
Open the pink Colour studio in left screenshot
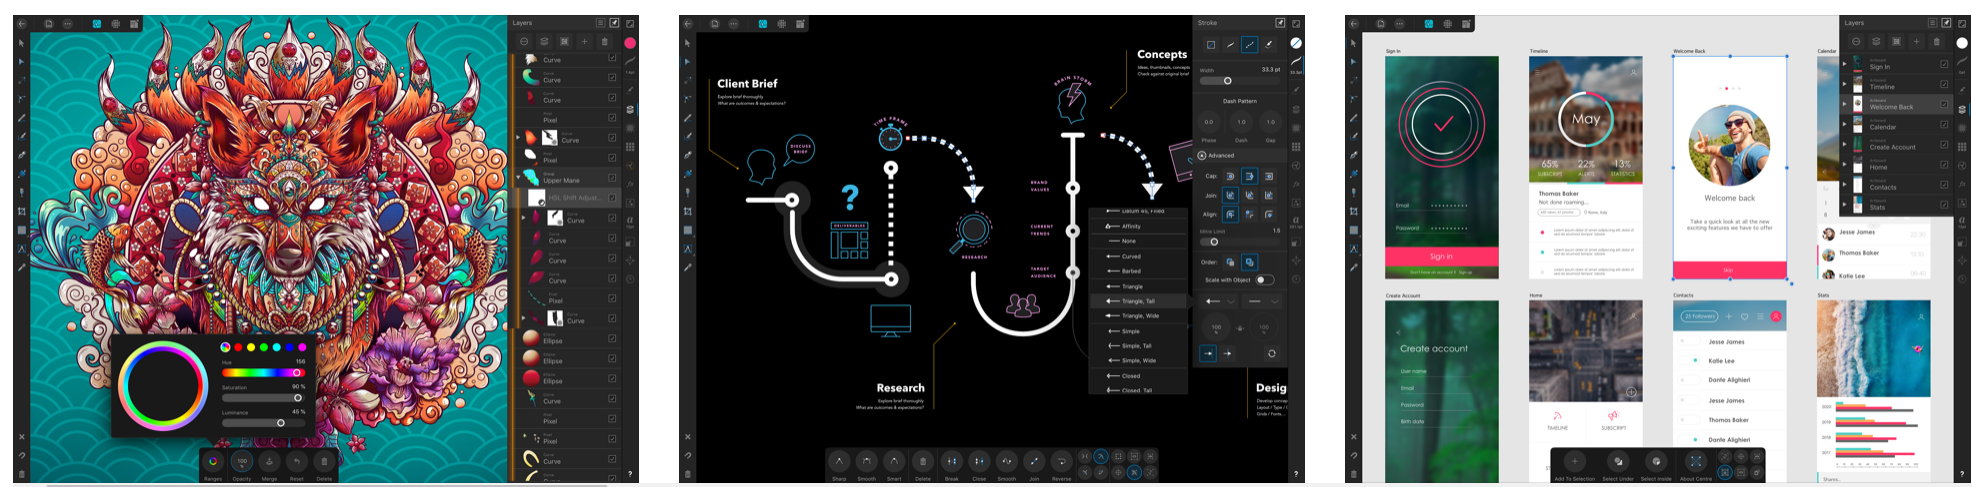coord(630,43)
